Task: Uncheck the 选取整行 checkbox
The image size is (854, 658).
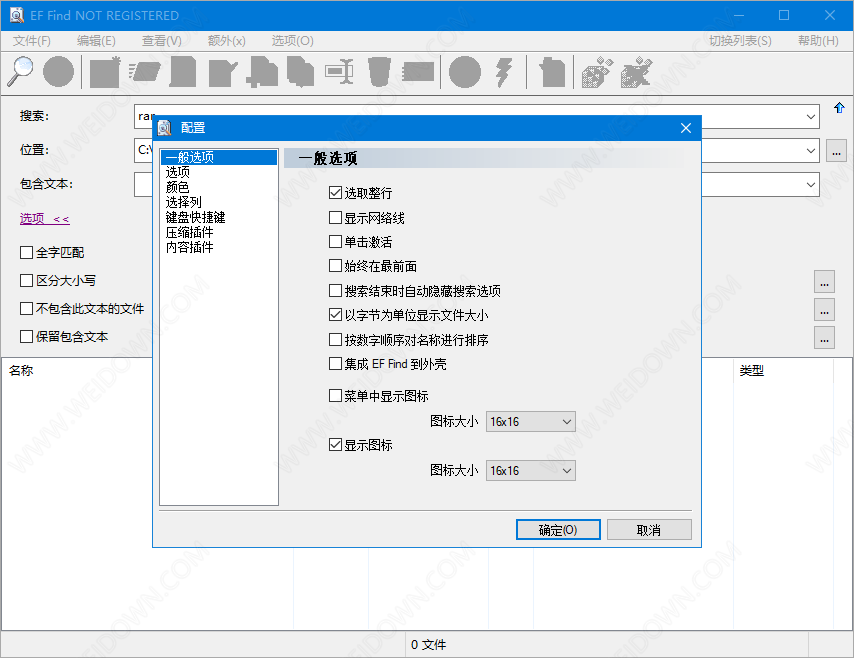Action: pos(336,193)
